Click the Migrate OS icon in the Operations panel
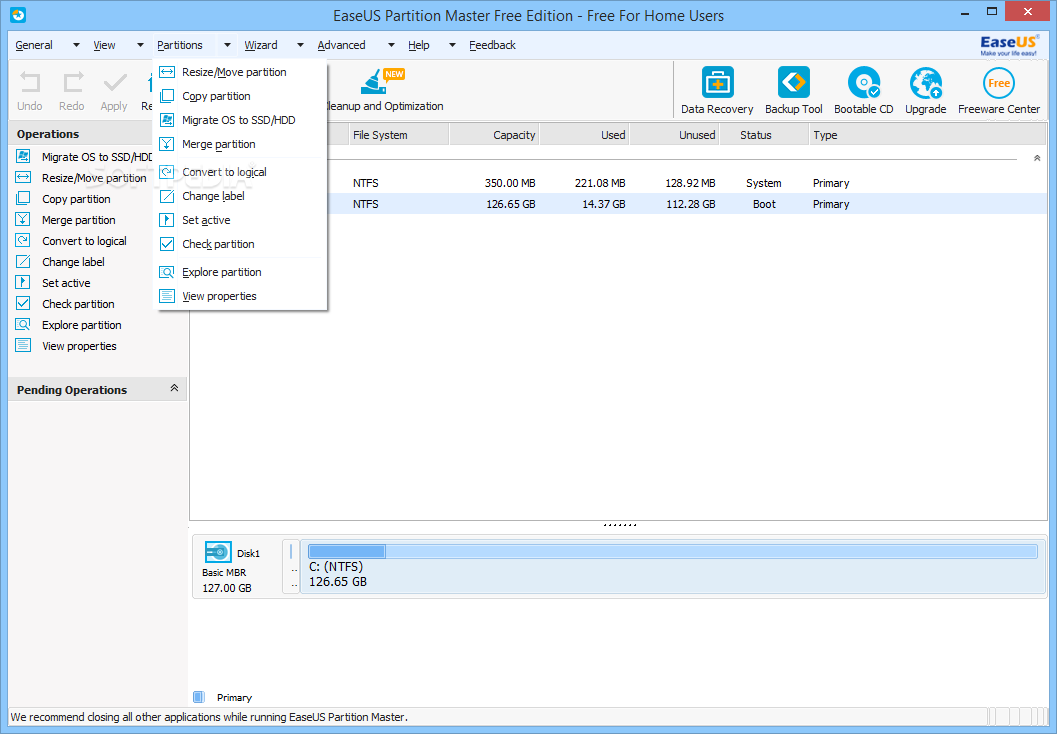This screenshot has height=734, width=1057. coord(23,156)
